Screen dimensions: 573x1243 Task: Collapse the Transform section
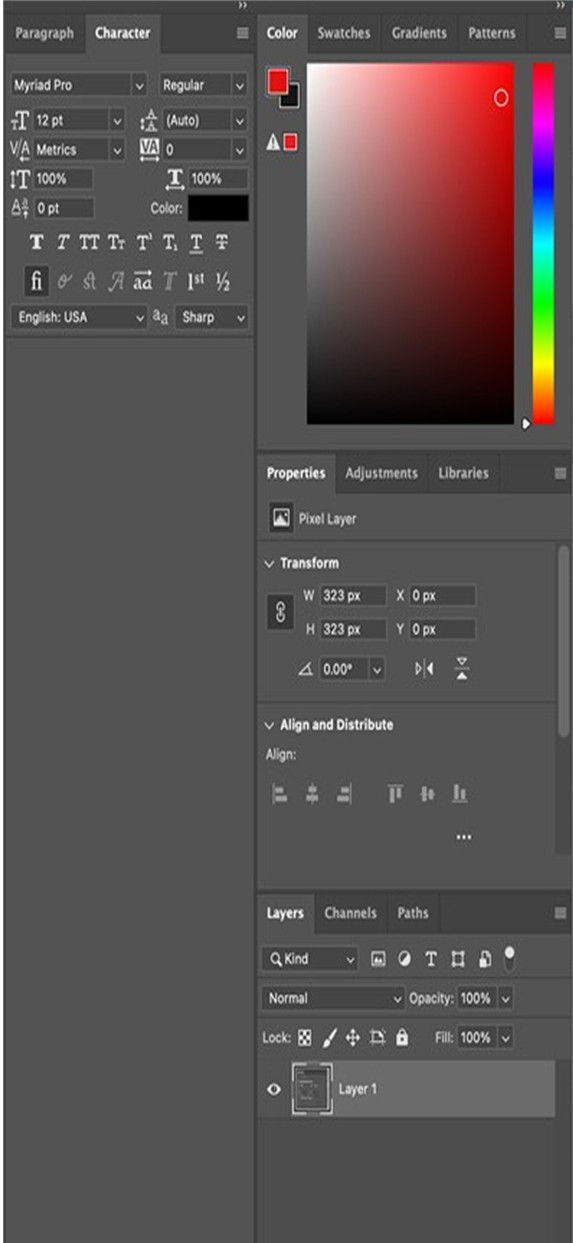click(x=269, y=564)
